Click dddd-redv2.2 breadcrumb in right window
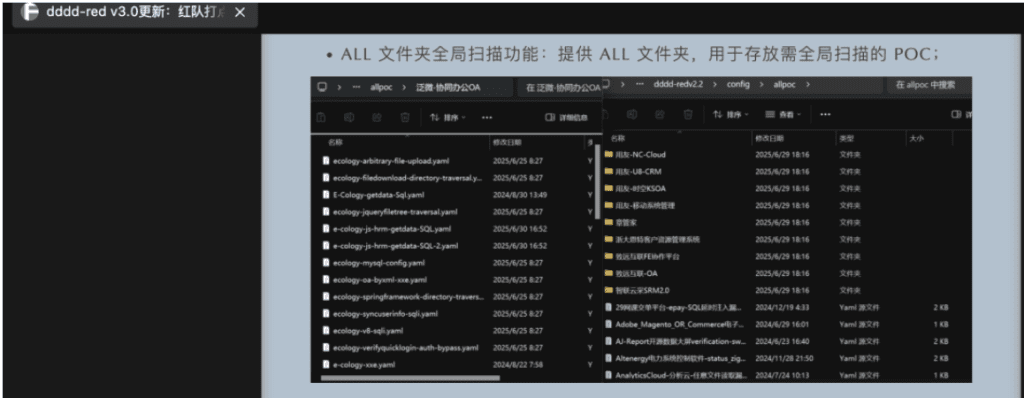This screenshot has width=1024, height=398. click(678, 84)
